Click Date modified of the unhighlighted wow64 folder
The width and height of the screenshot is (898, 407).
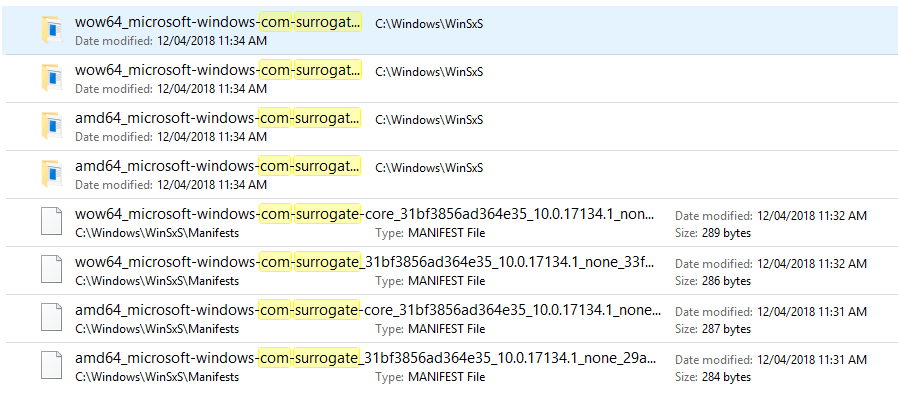(x=171, y=89)
